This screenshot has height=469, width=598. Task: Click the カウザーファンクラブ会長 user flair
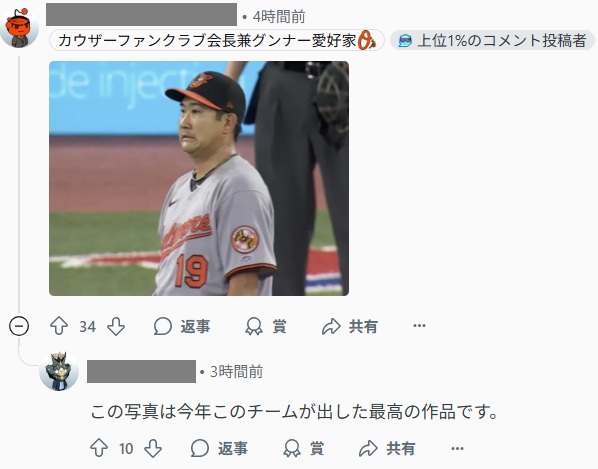217,40
